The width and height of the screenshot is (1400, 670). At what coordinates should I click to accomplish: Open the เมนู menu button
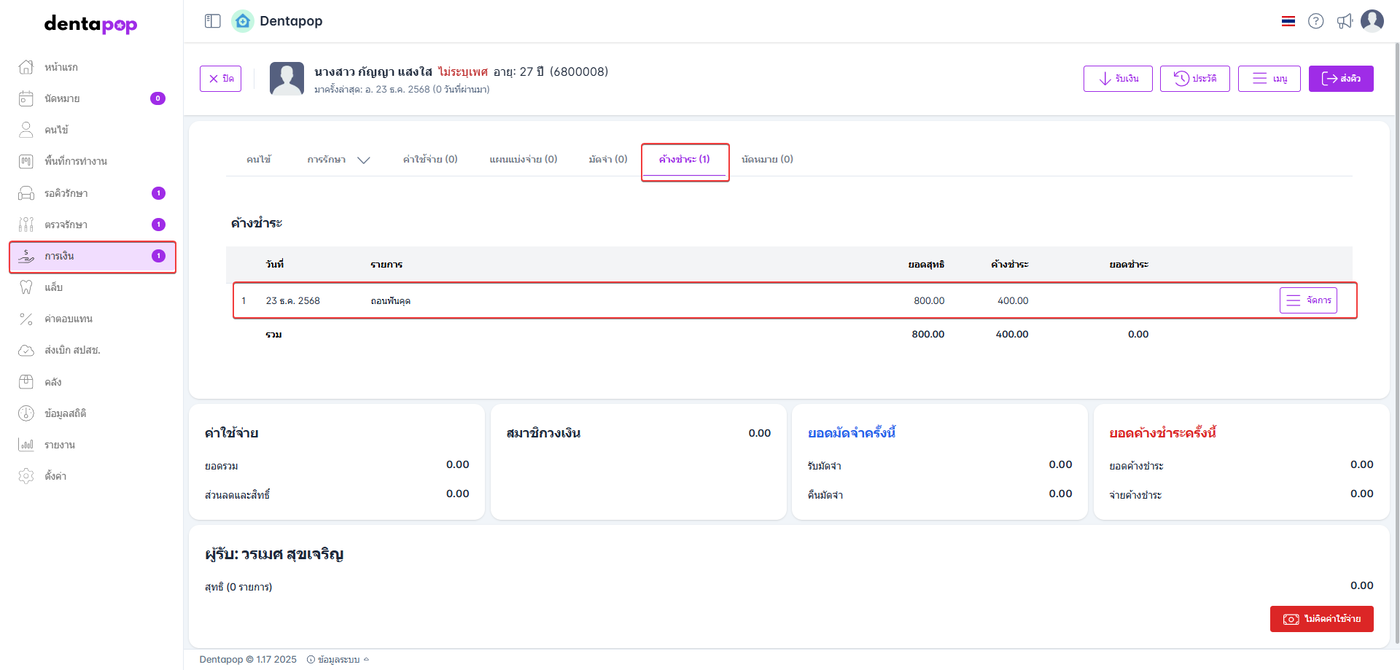pyautogui.click(x=1269, y=79)
